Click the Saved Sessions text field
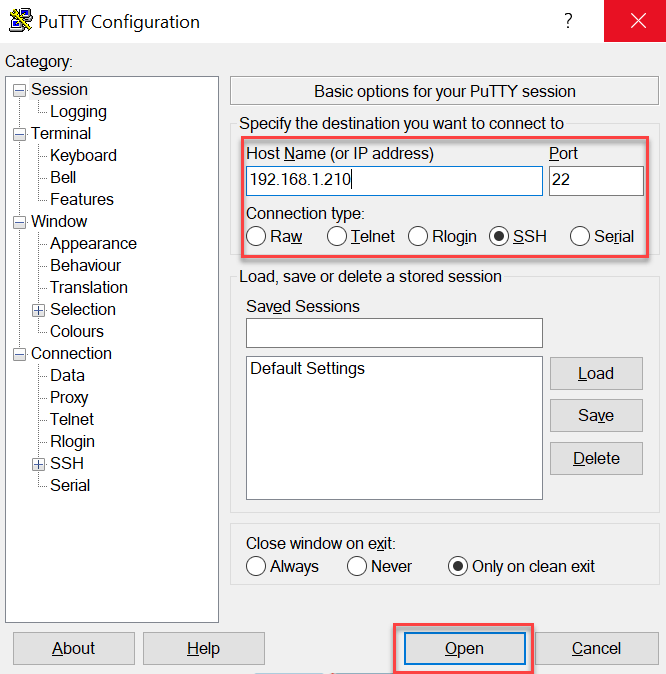The width and height of the screenshot is (666, 674). click(x=394, y=333)
